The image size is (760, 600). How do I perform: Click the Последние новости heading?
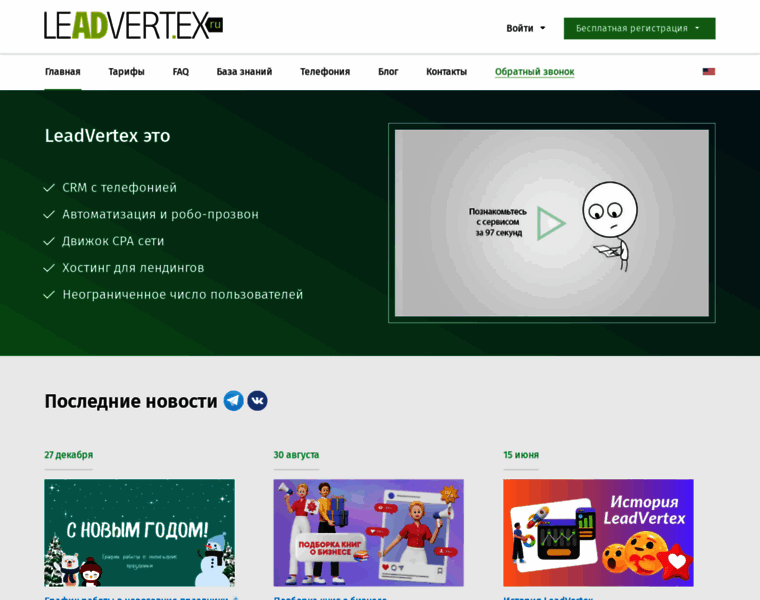click(x=131, y=401)
